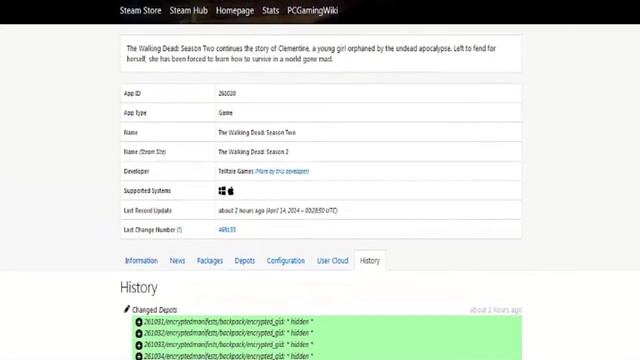Open the Steam Store link
Viewport: 640px width, 360px height.
click(x=140, y=11)
